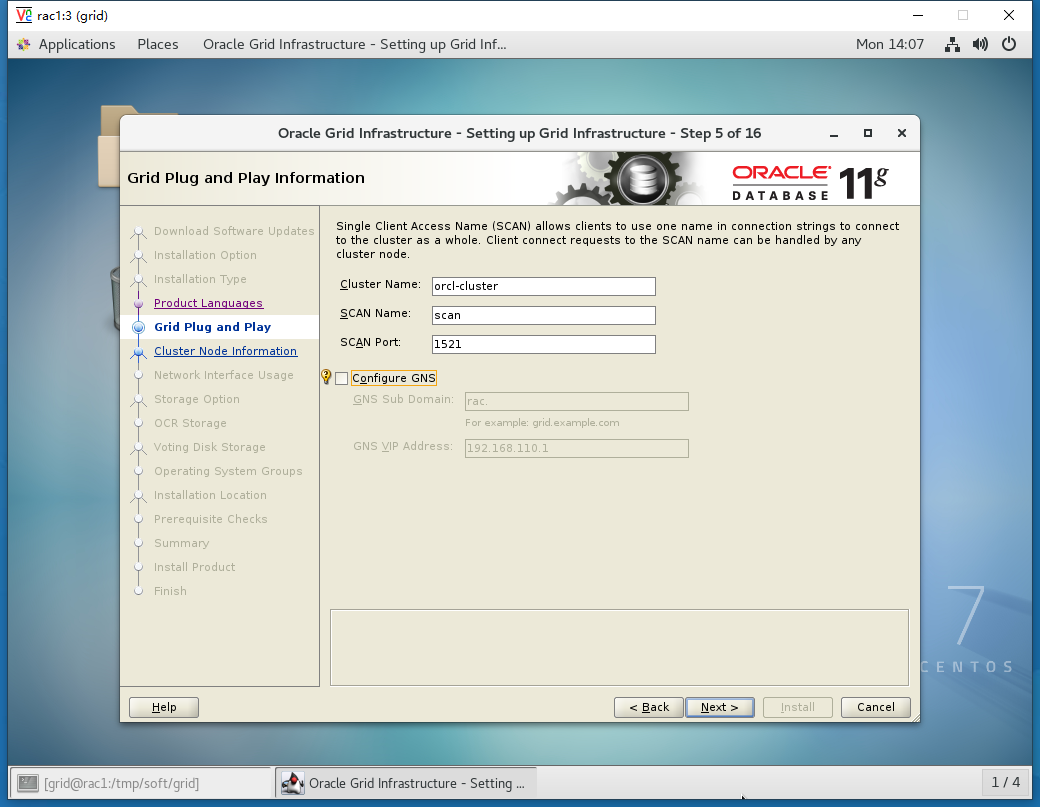Select the Grid Plug and Play step
1040x807 pixels.
coord(212,327)
